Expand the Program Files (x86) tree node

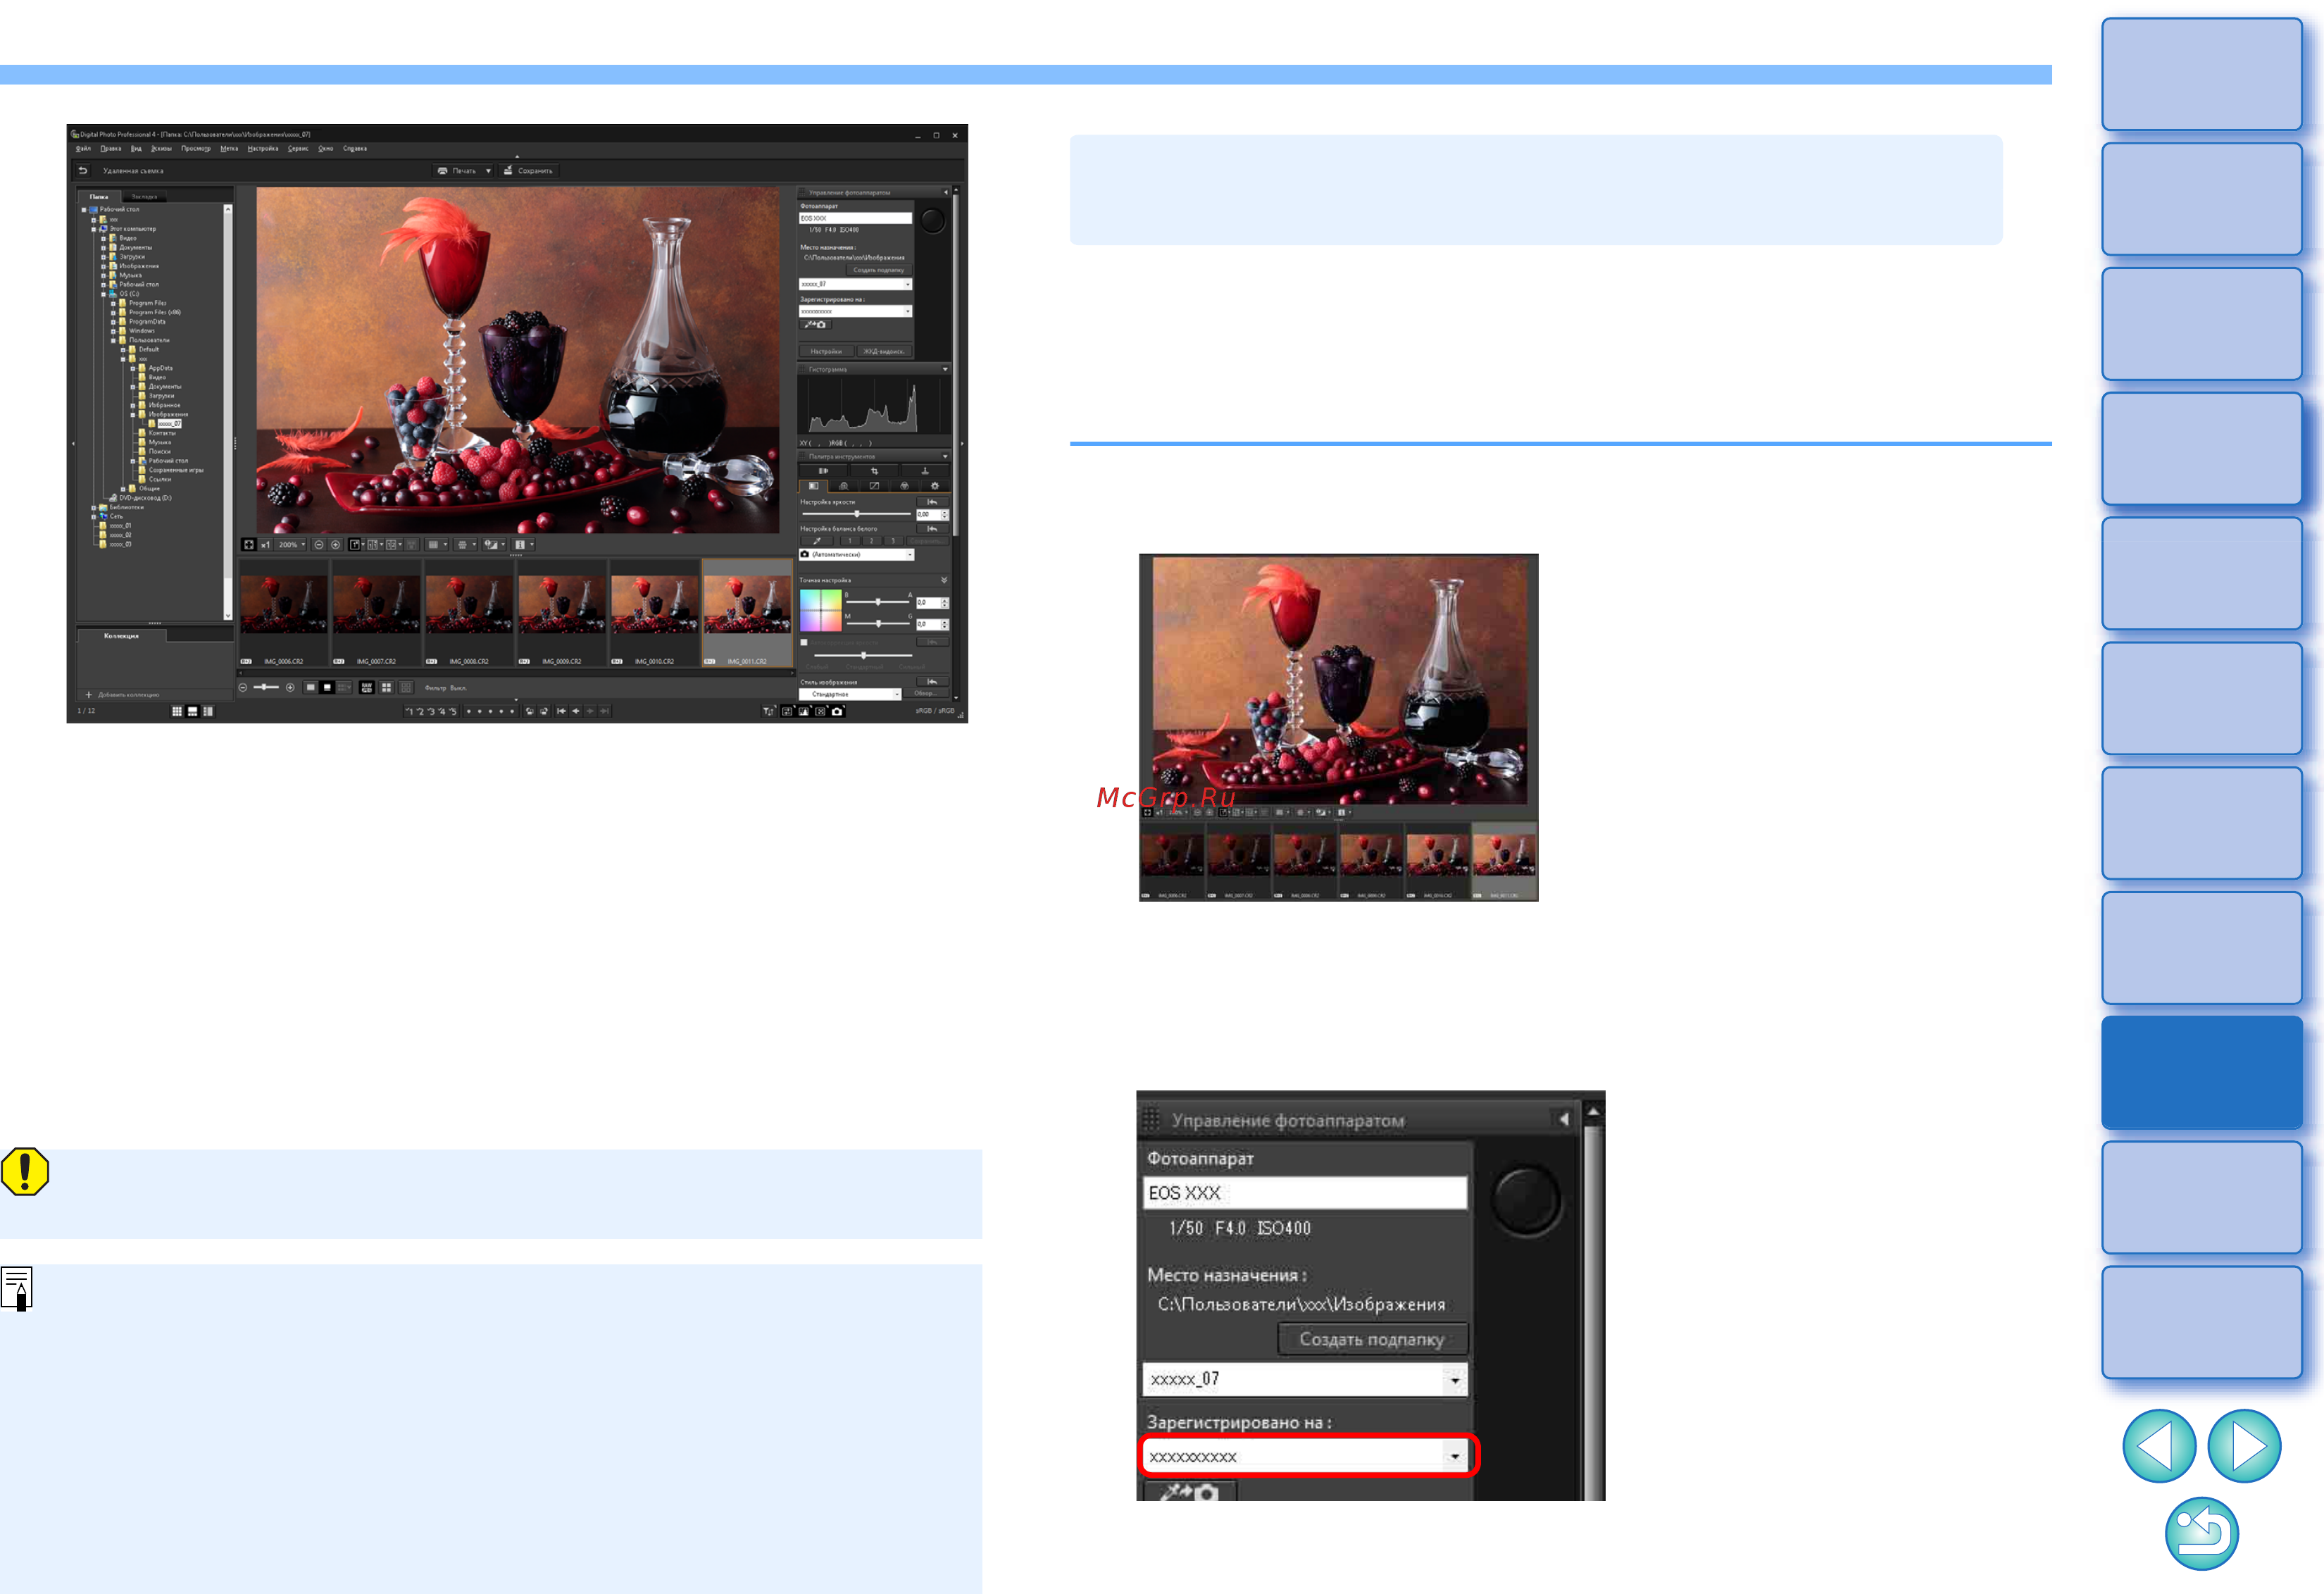(x=113, y=312)
